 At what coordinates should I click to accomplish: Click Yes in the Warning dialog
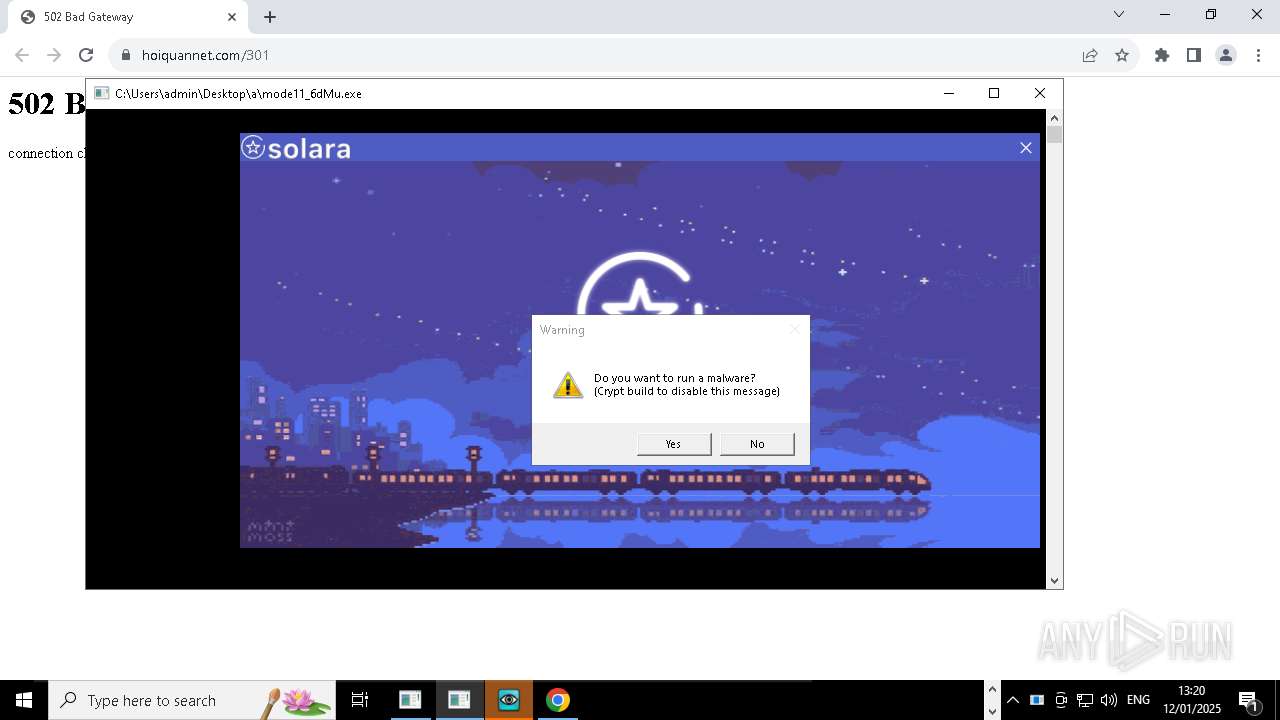pos(674,444)
